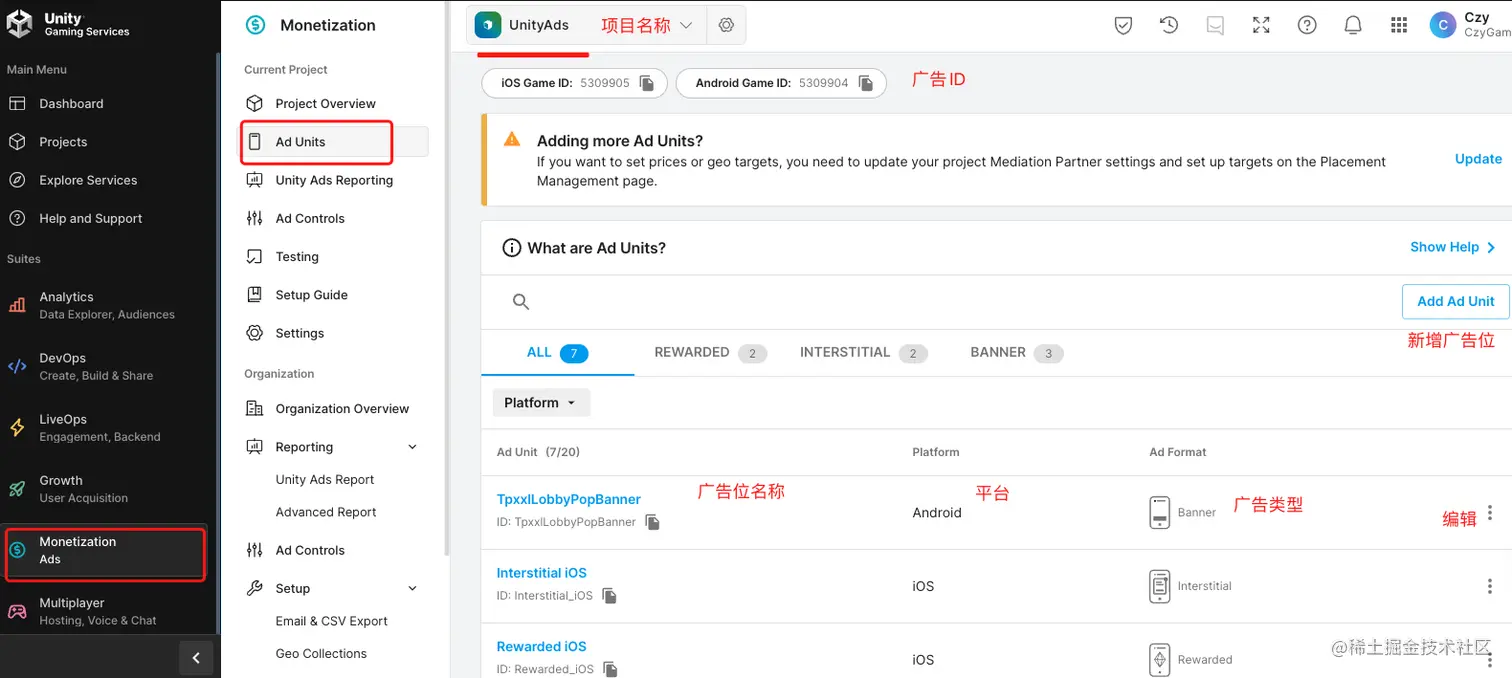
Task: Copy the Interstitial_iOS ID
Action: coord(609,596)
